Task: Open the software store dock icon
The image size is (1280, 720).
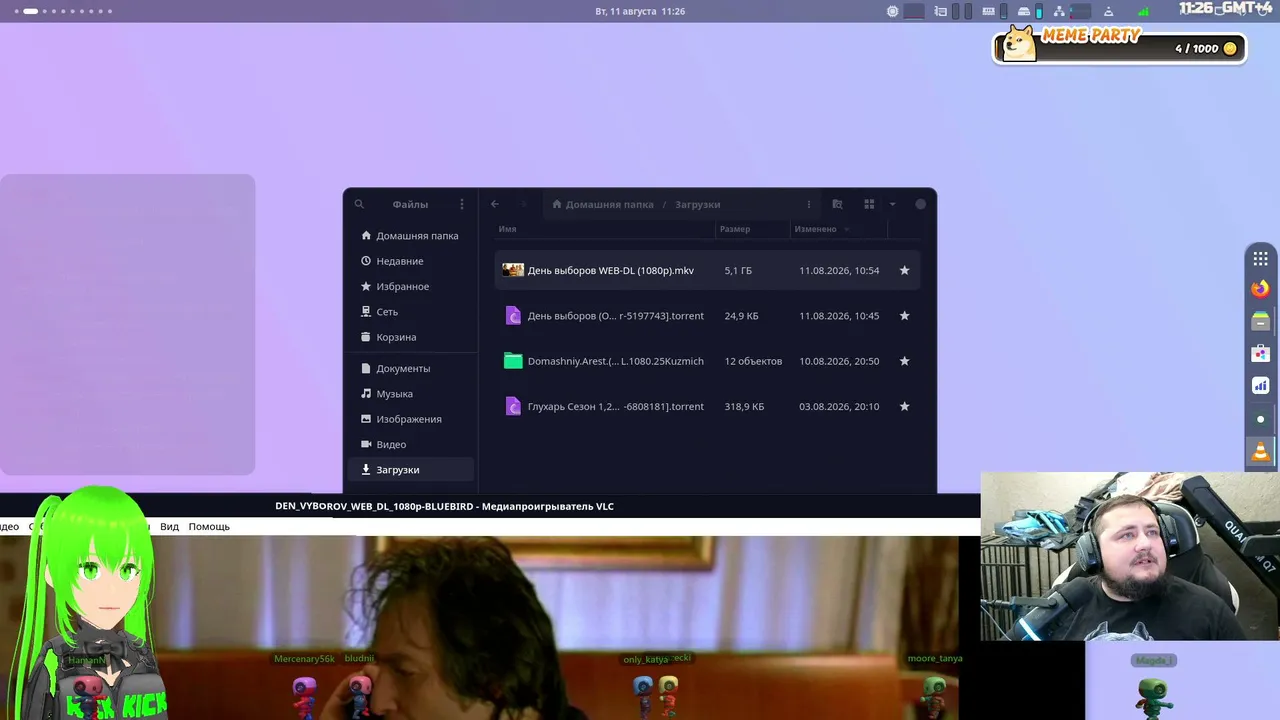Action: (1260, 353)
